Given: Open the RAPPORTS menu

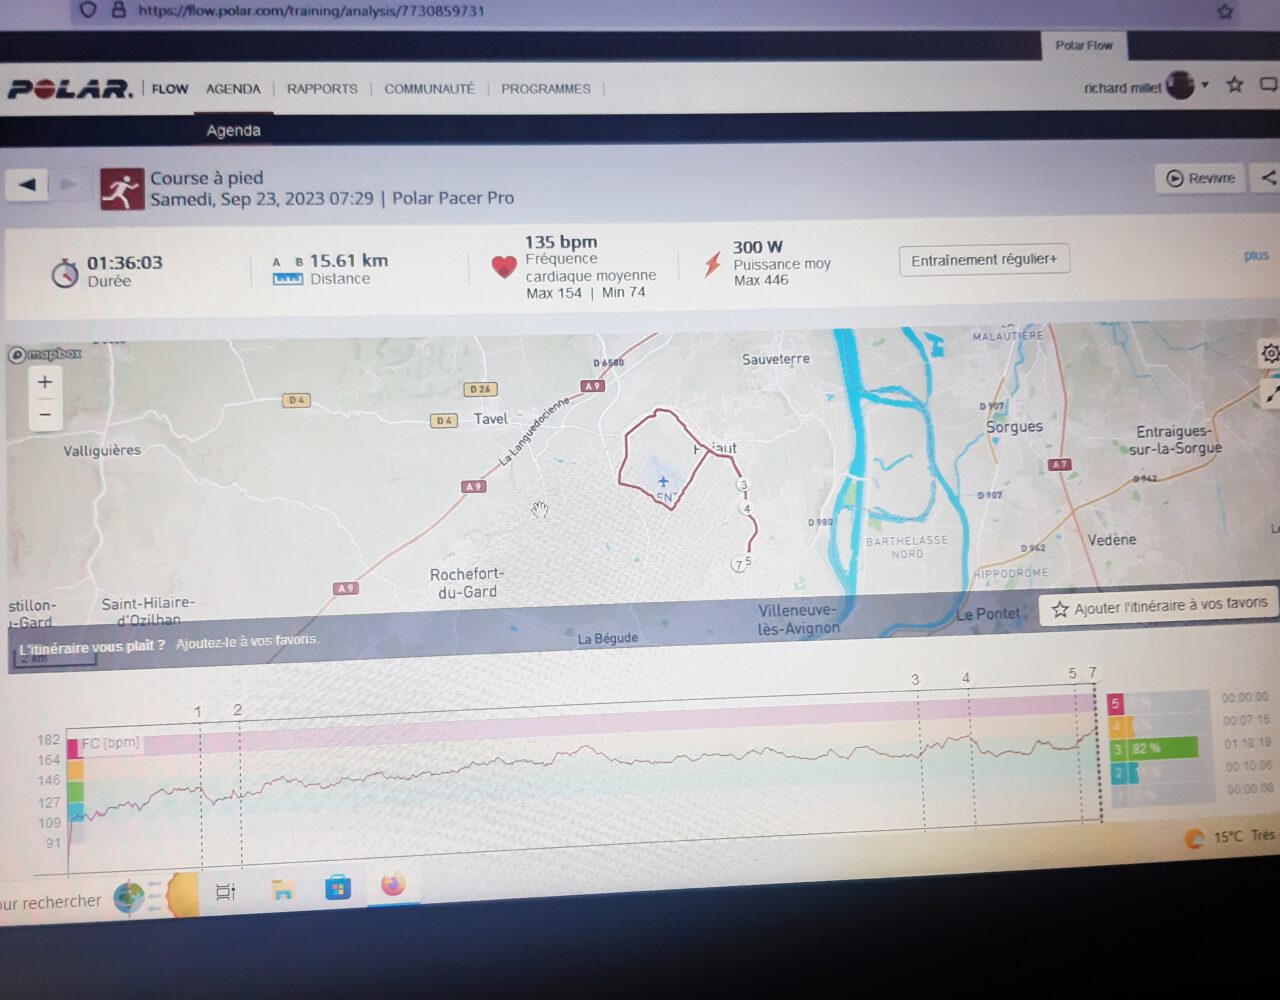Looking at the screenshot, I should (x=322, y=89).
